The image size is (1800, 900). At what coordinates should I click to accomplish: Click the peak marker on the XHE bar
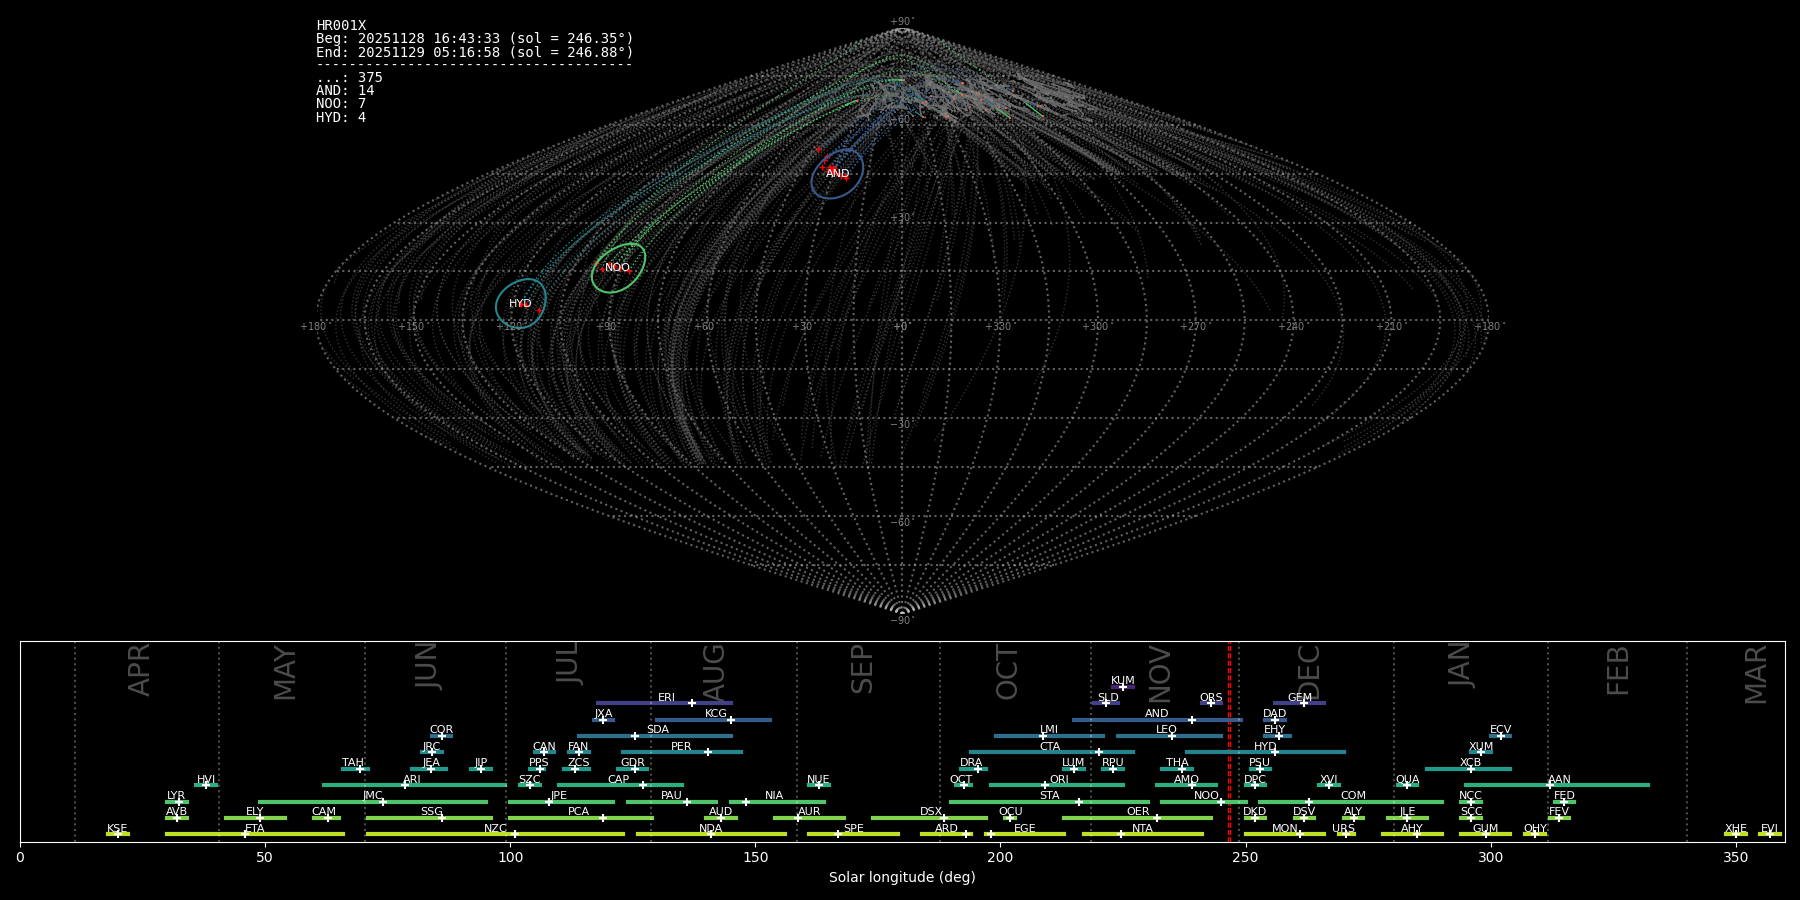coord(1736,834)
